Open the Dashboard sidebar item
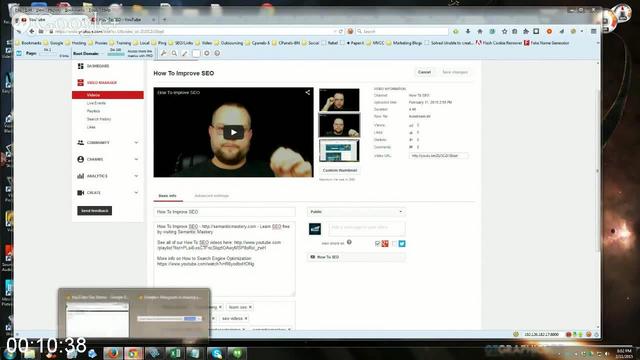 98,66
